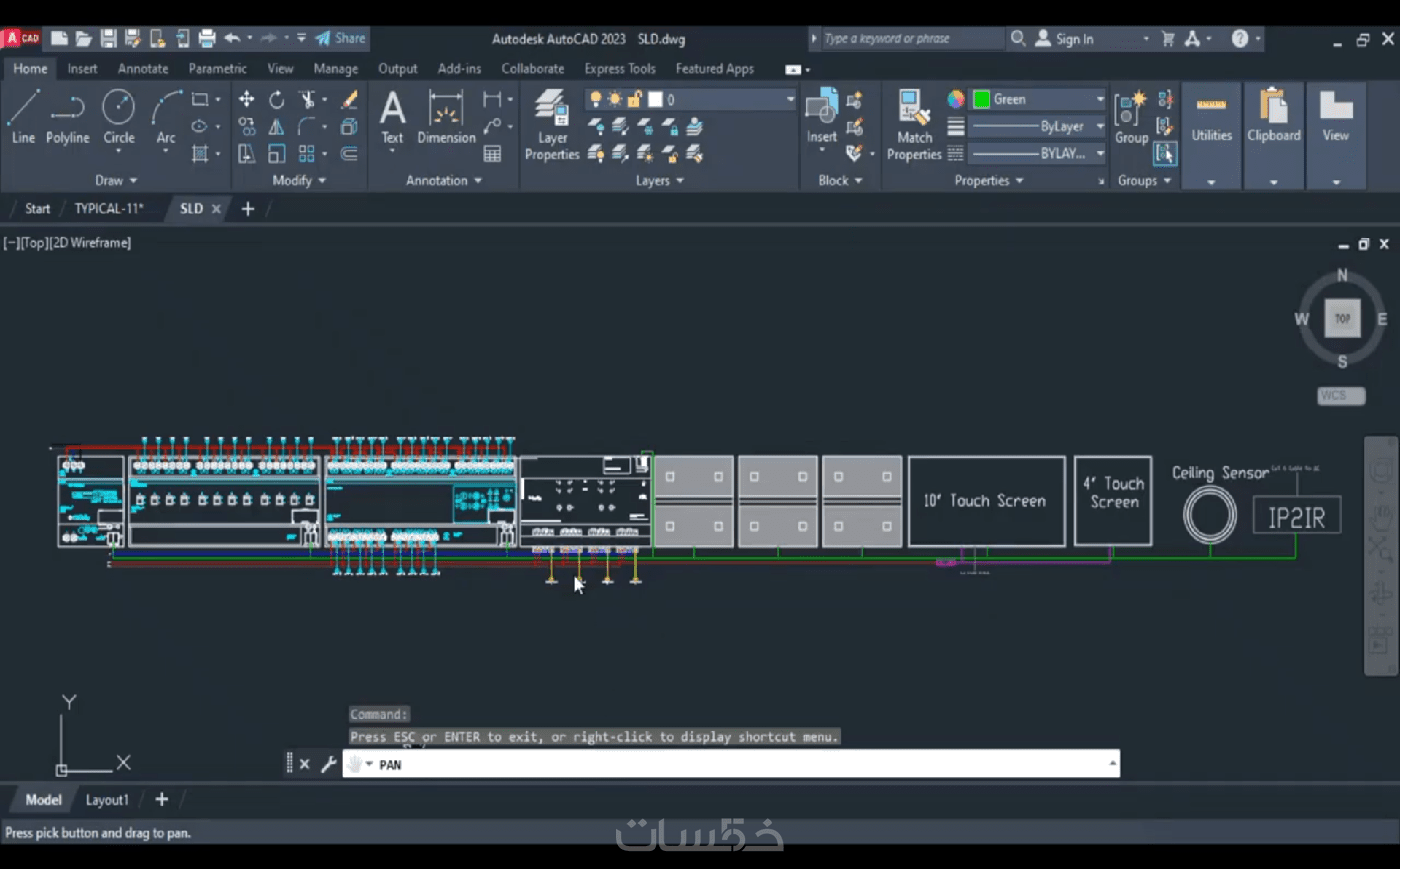Open the rectangular Array tool
This screenshot has width=1401, height=869.
307,153
